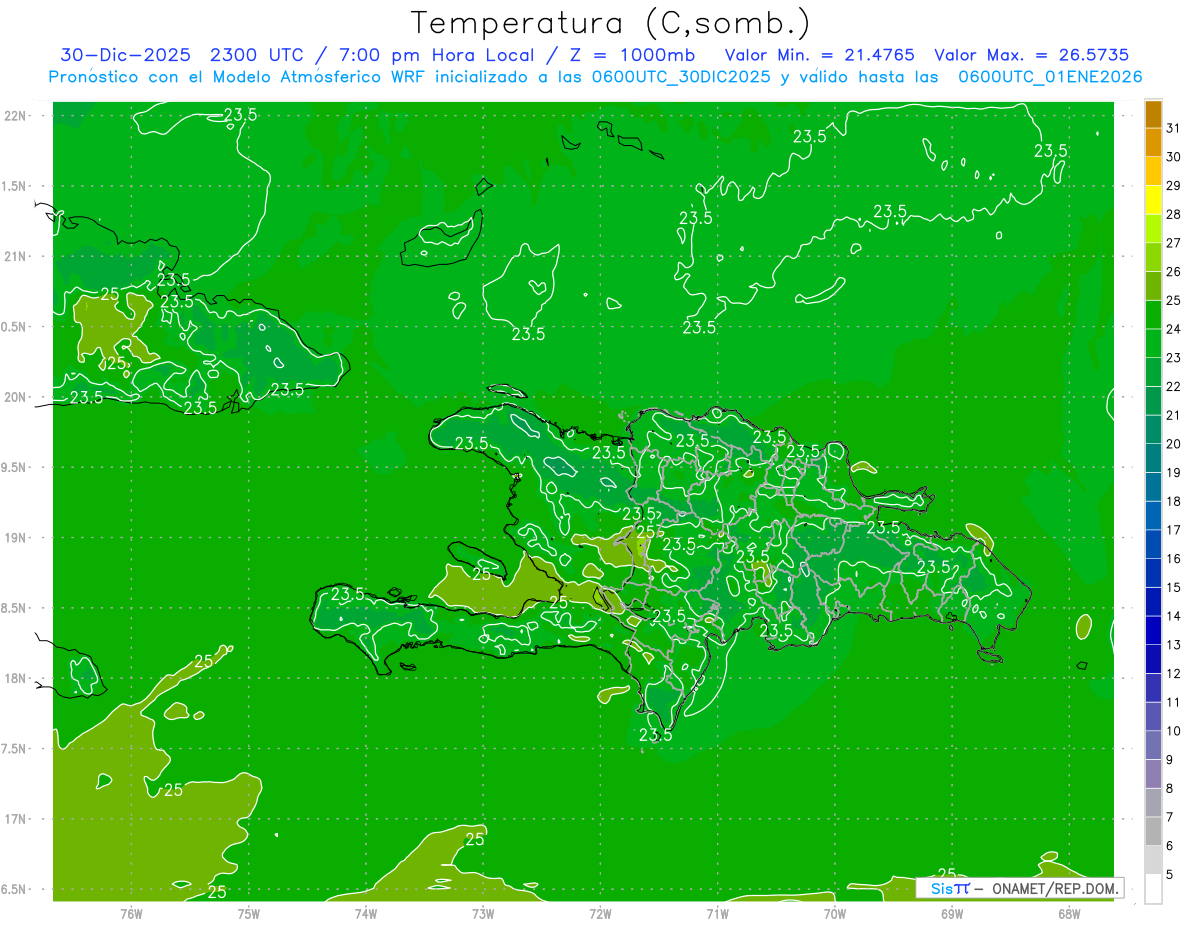Click the '24' value on the color scale
The height and width of the screenshot is (927, 1200).
click(x=1174, y=329)
